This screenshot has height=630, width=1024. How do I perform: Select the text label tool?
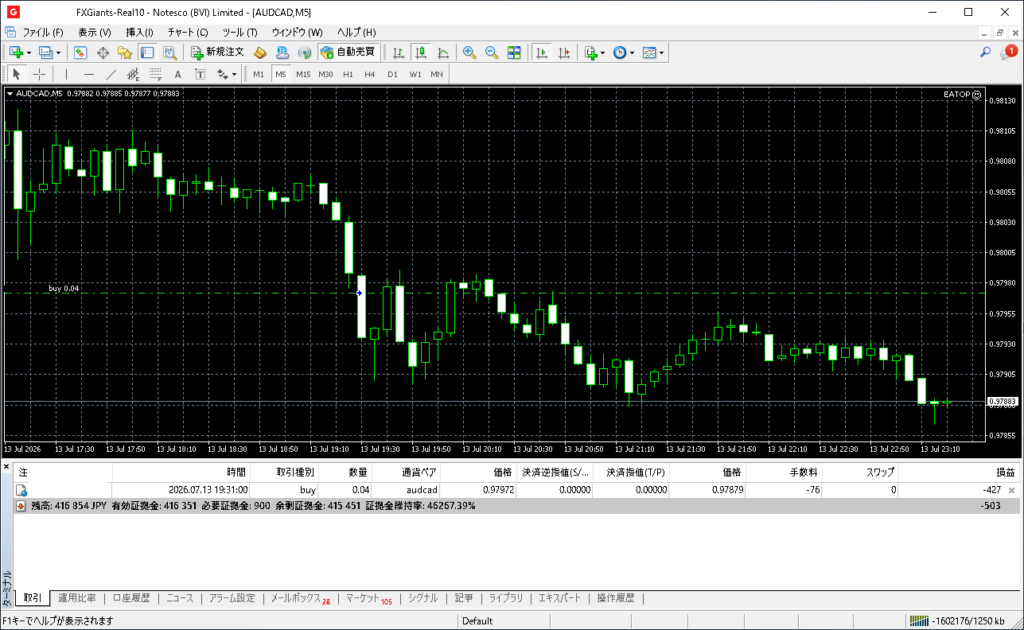click(178, 74)
